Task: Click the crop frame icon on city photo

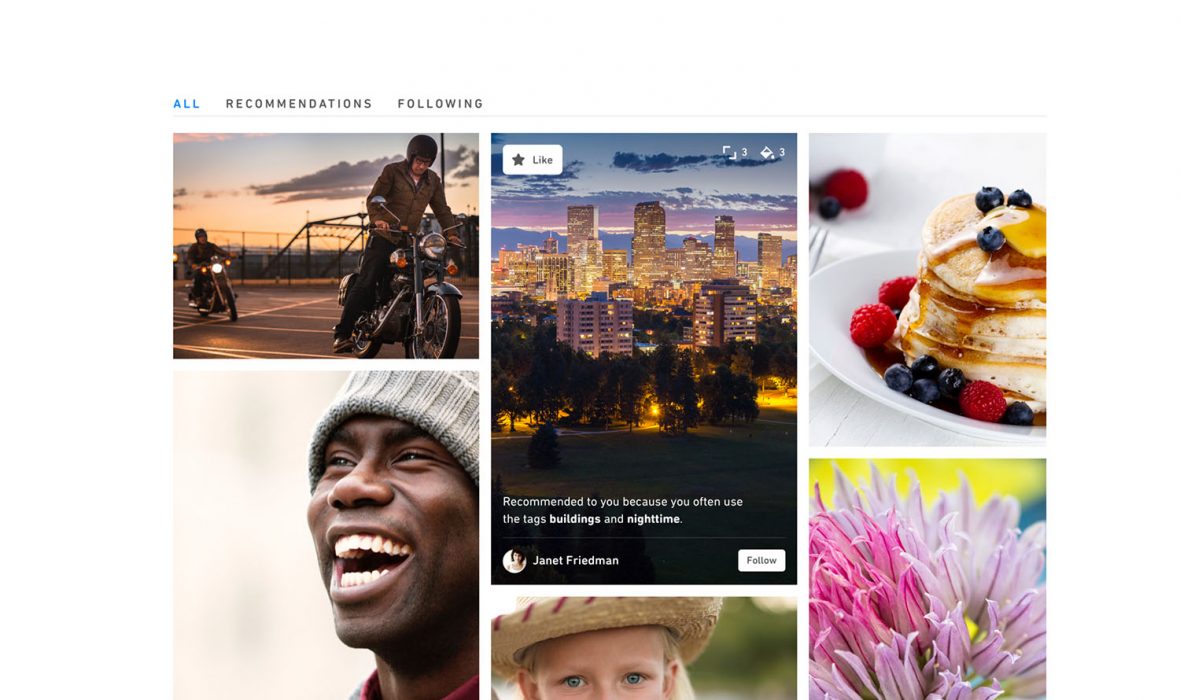Action: 729,153
